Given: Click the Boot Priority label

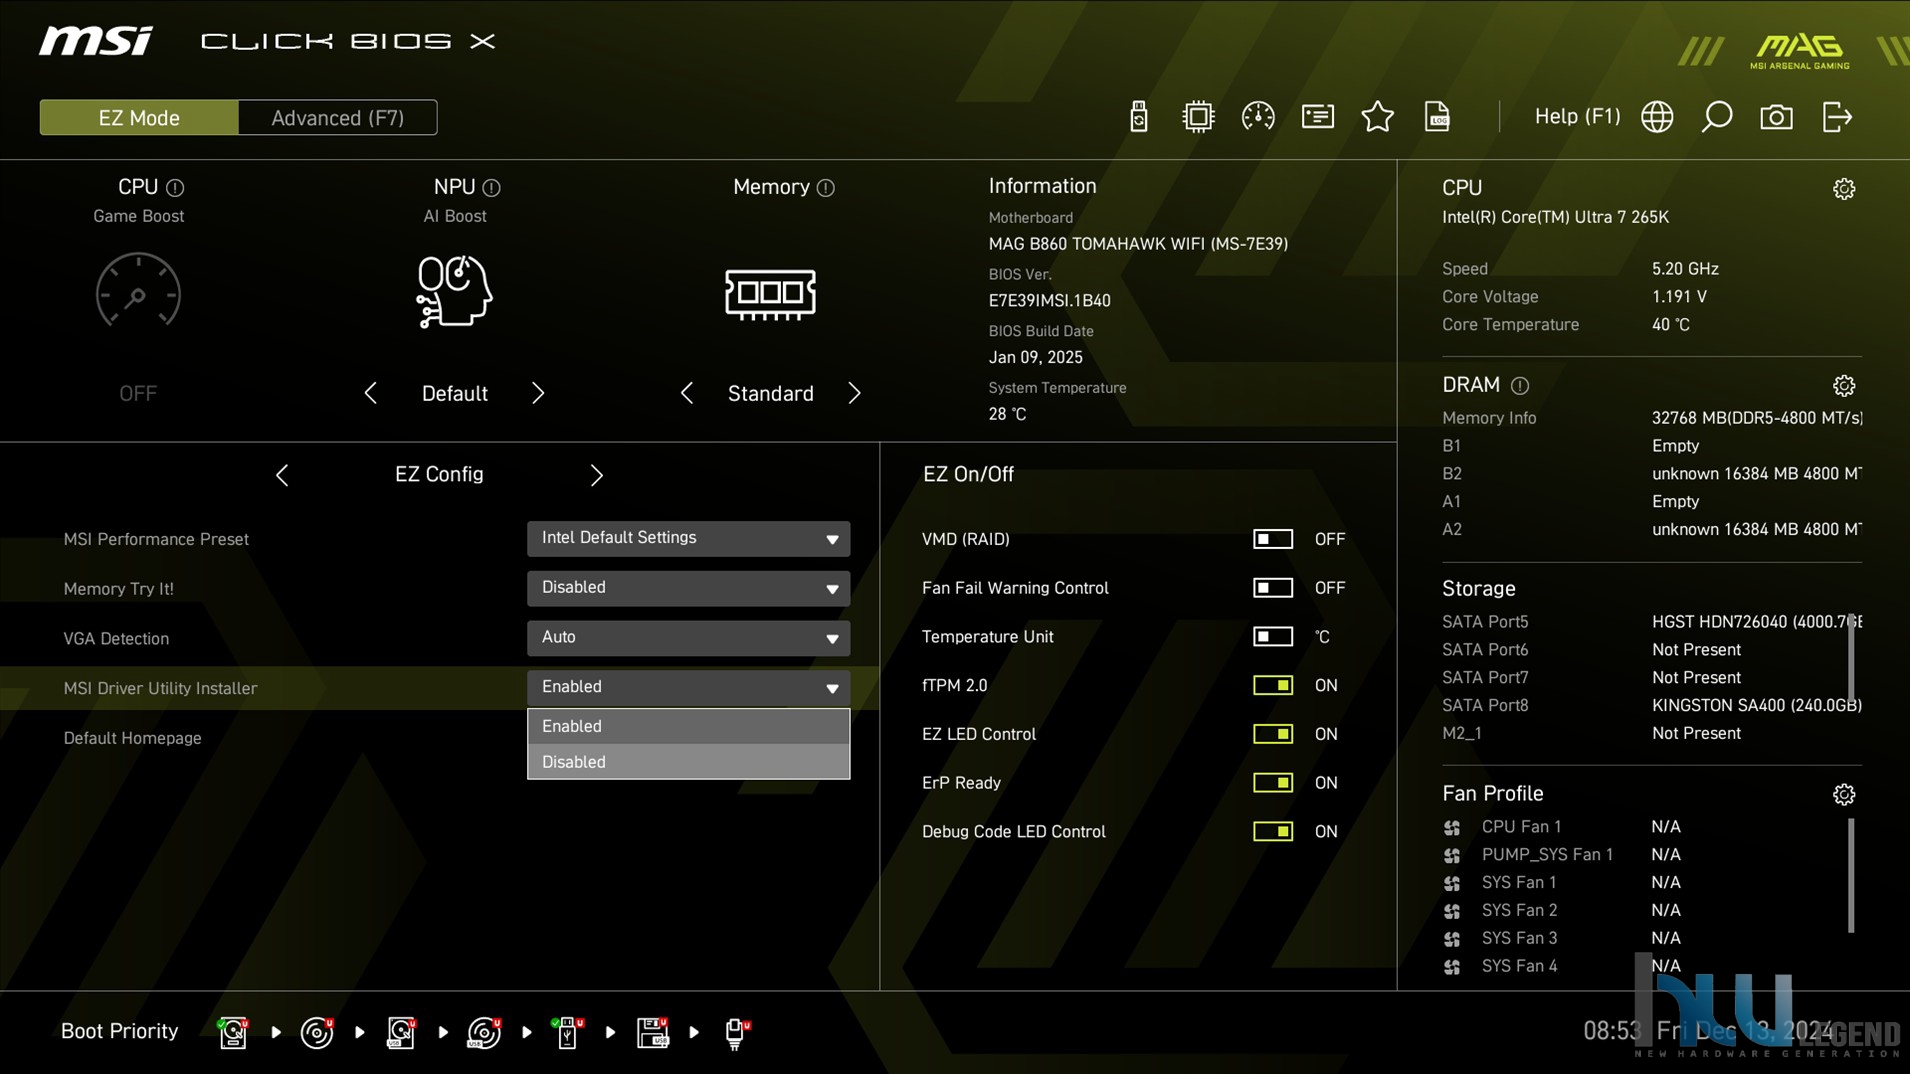Looking at the screenshot, I should 119,1031.
